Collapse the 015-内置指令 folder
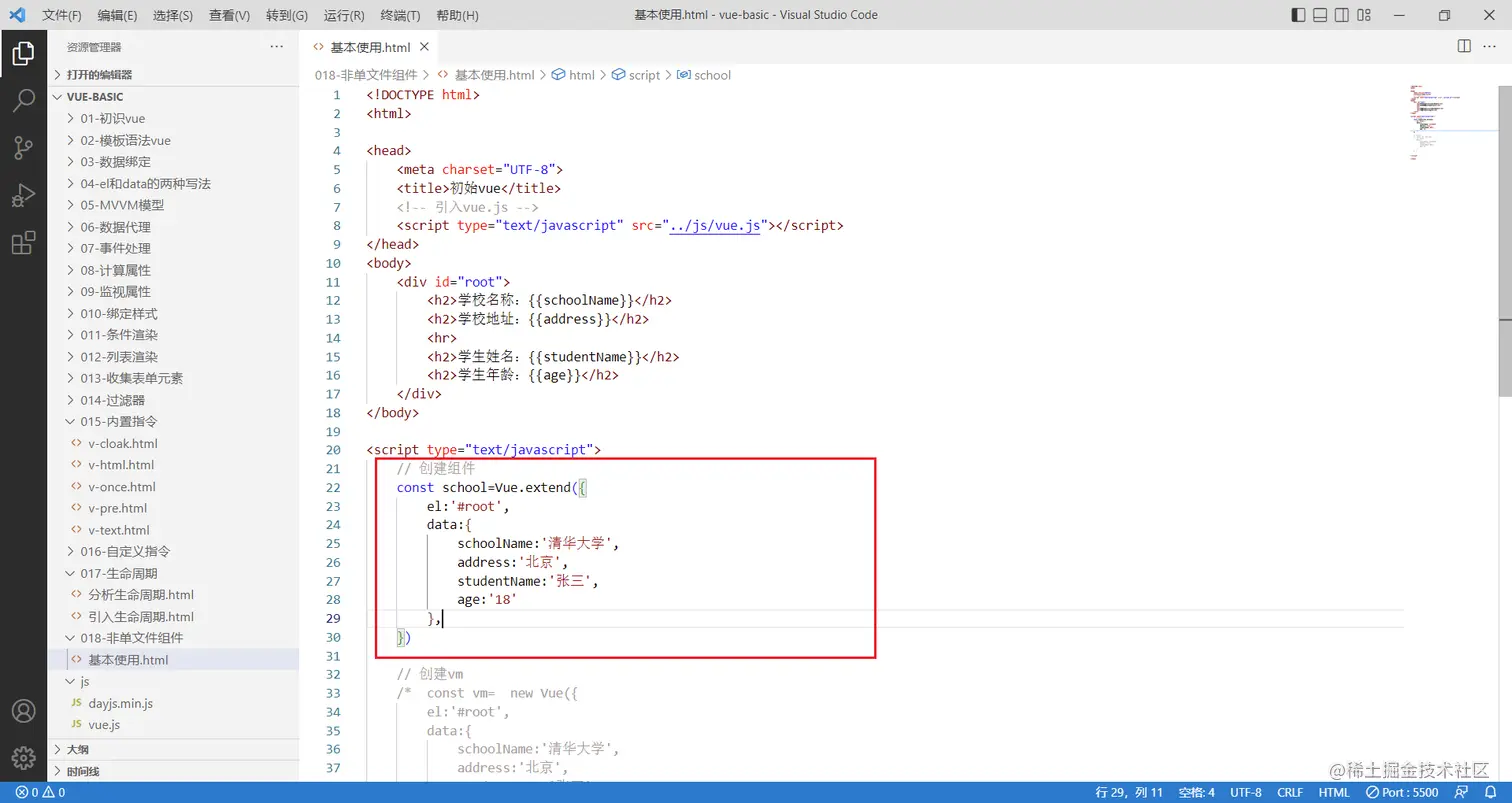This screenshot has height=803, width=1512. (x=119, y=422)
